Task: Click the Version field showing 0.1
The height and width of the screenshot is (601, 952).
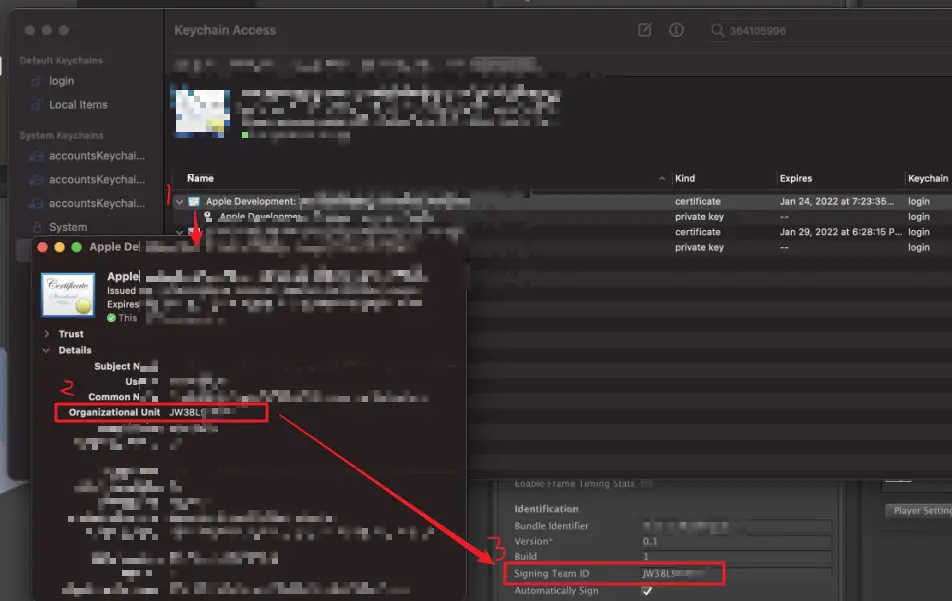Action: coord(735,541)
